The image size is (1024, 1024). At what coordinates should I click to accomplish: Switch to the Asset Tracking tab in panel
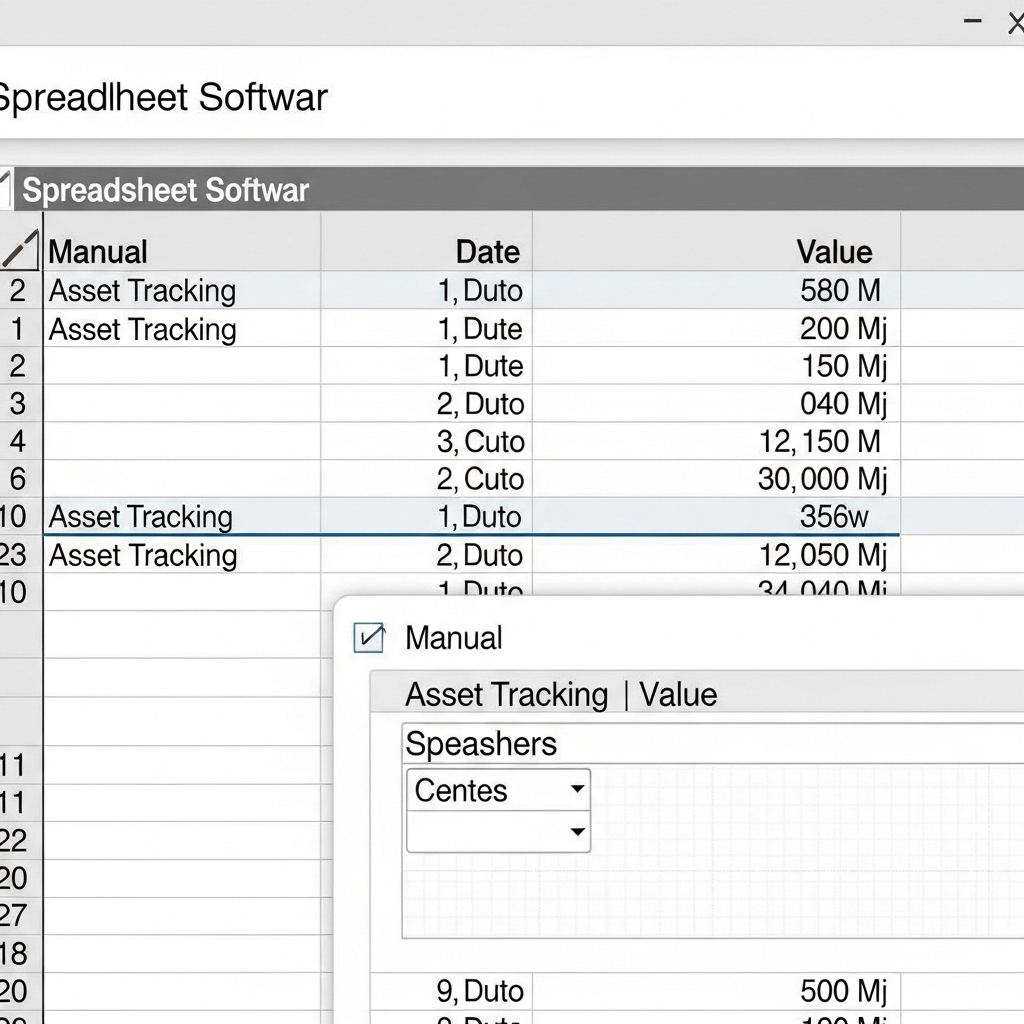coord(506,694)
